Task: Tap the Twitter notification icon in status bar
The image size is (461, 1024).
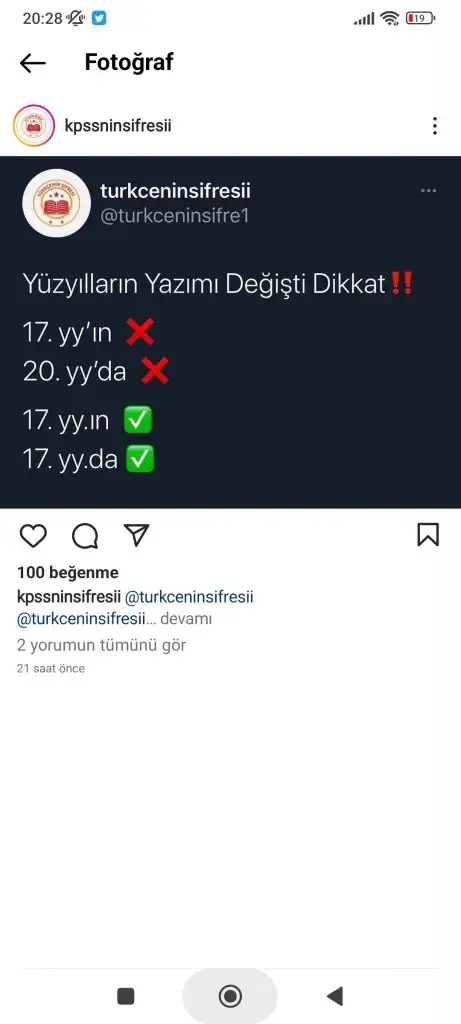Action: click(x=99, y=18)
